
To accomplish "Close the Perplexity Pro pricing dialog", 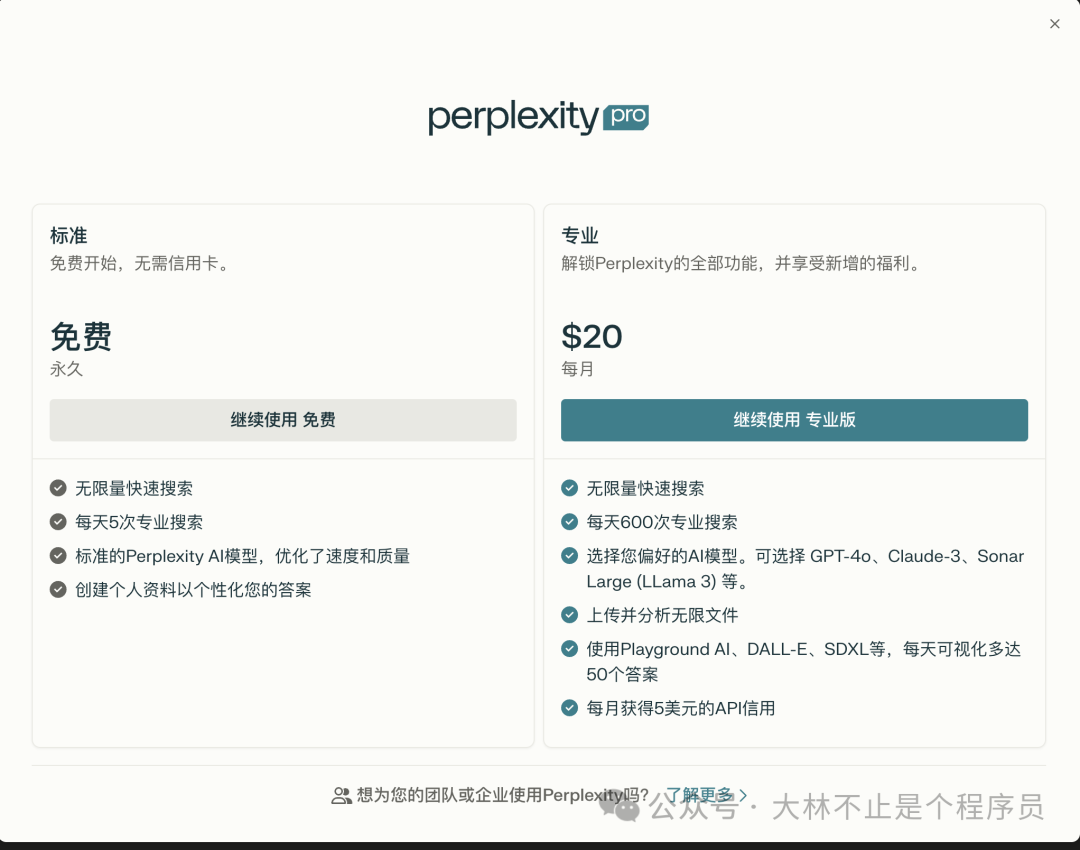I will click(1055, 24).
